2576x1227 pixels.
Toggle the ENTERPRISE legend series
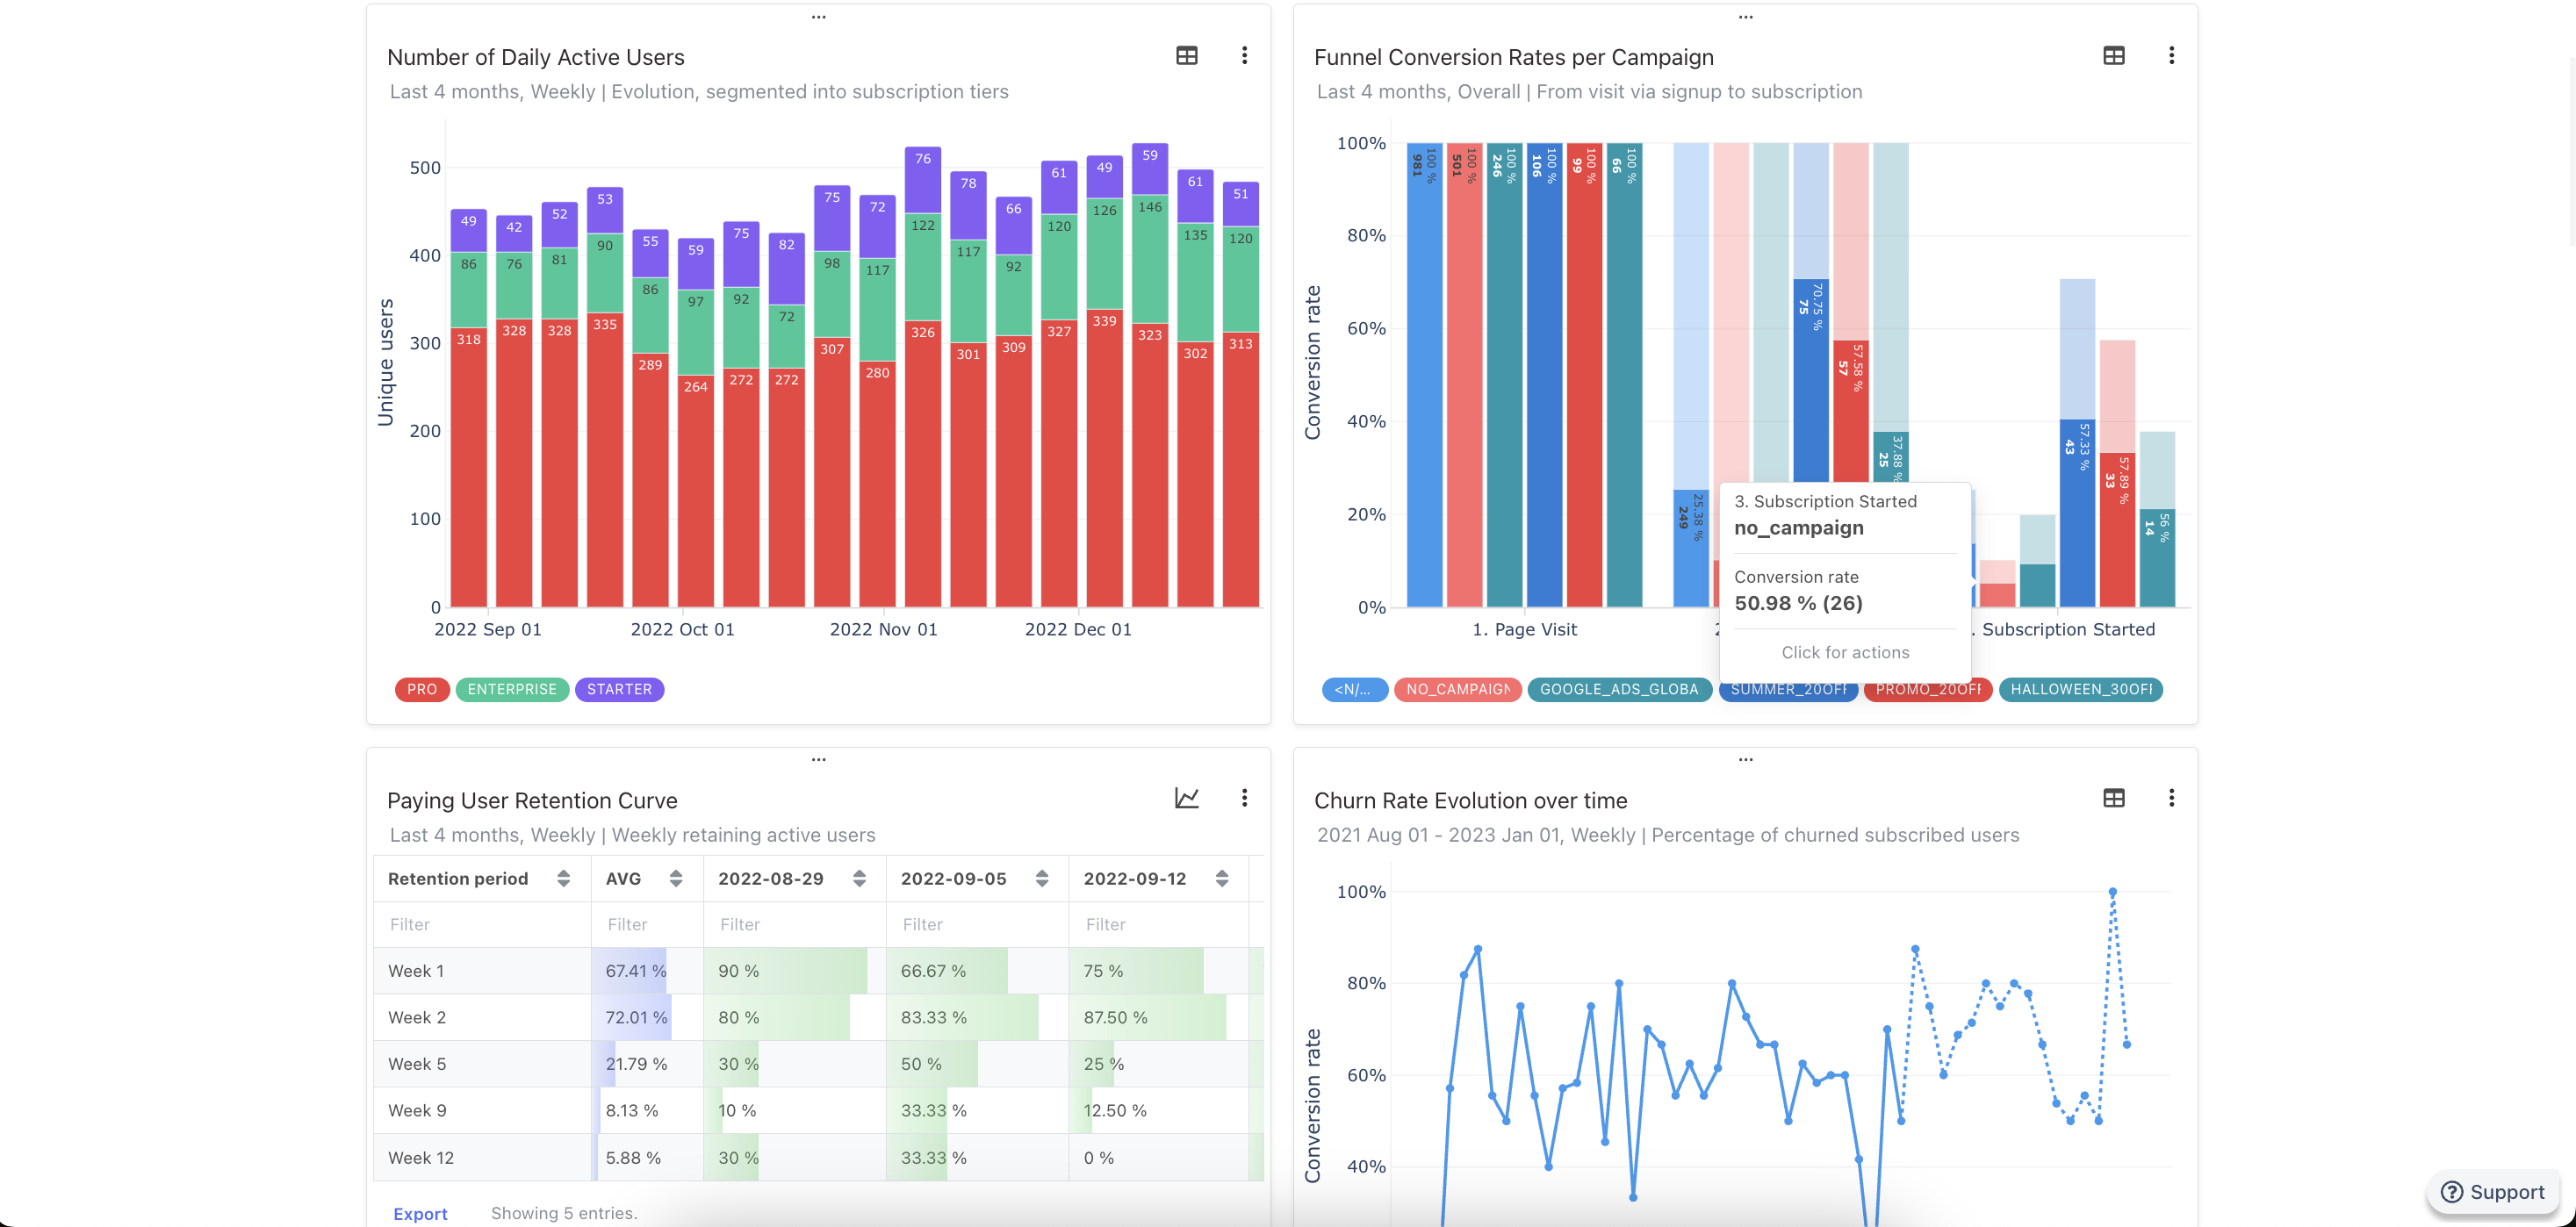coord(511,689)
